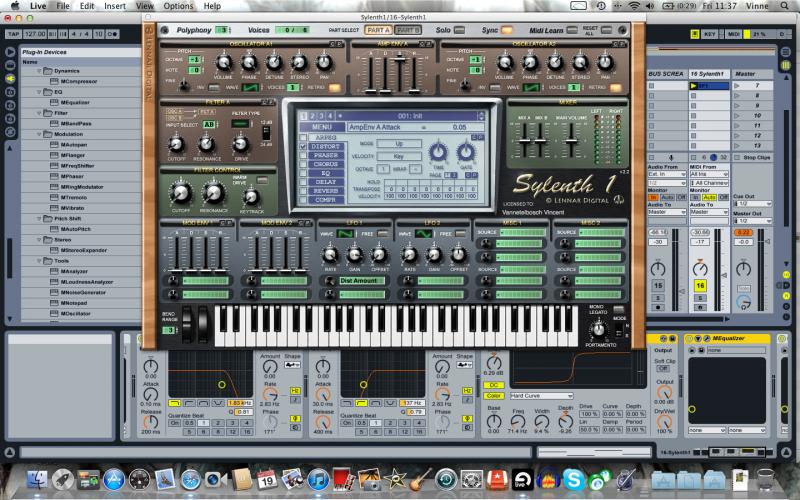Select PART B in Part Select

[408, 30]
